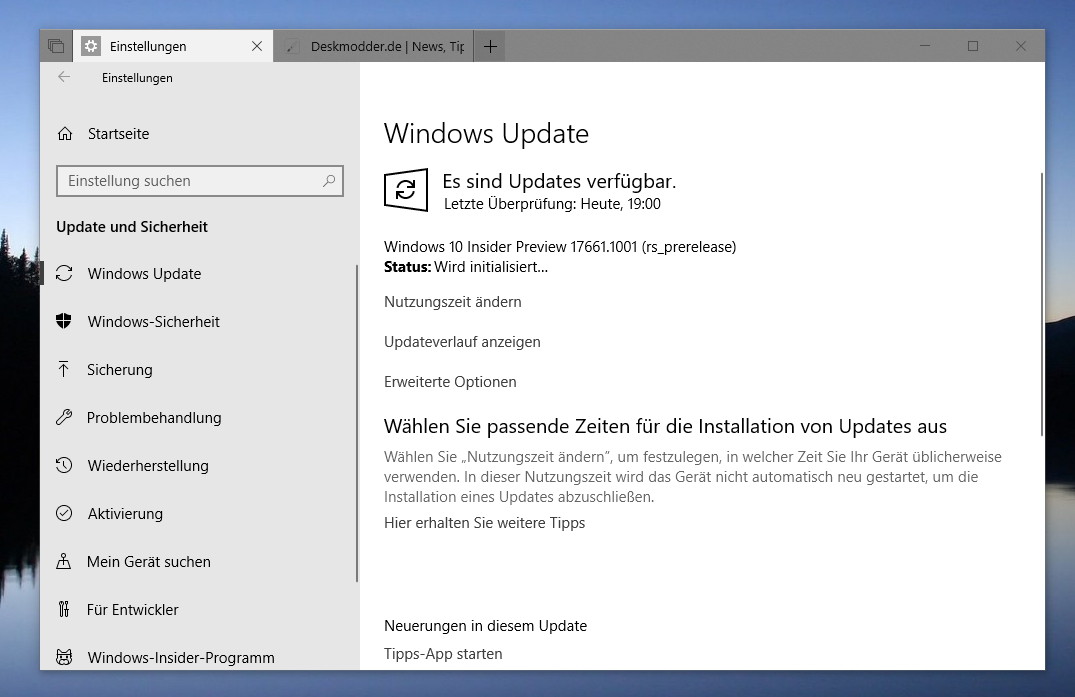
Task: Click the Startseite home icon
Action: pos(65,134)
